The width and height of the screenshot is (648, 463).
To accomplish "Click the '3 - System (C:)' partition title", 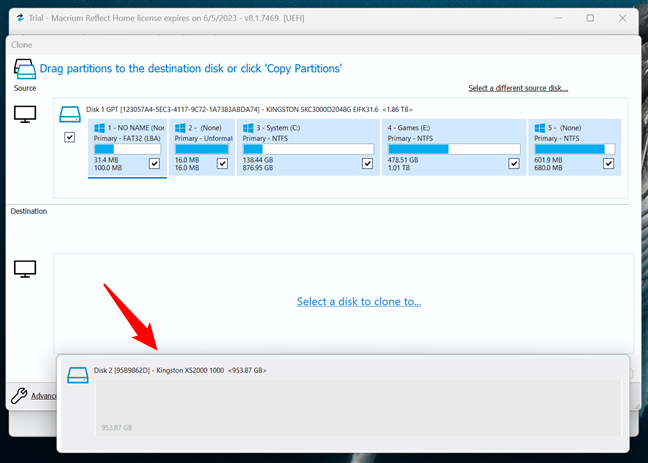I will point(278,128).
